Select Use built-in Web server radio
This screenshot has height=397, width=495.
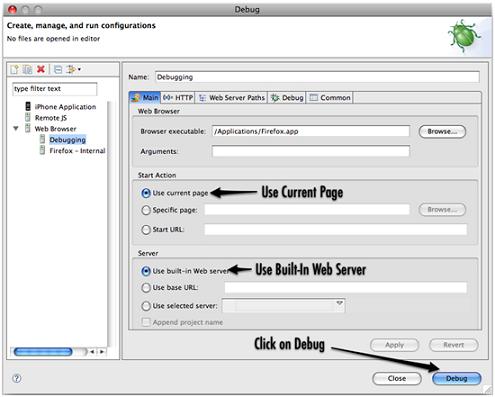146,271
